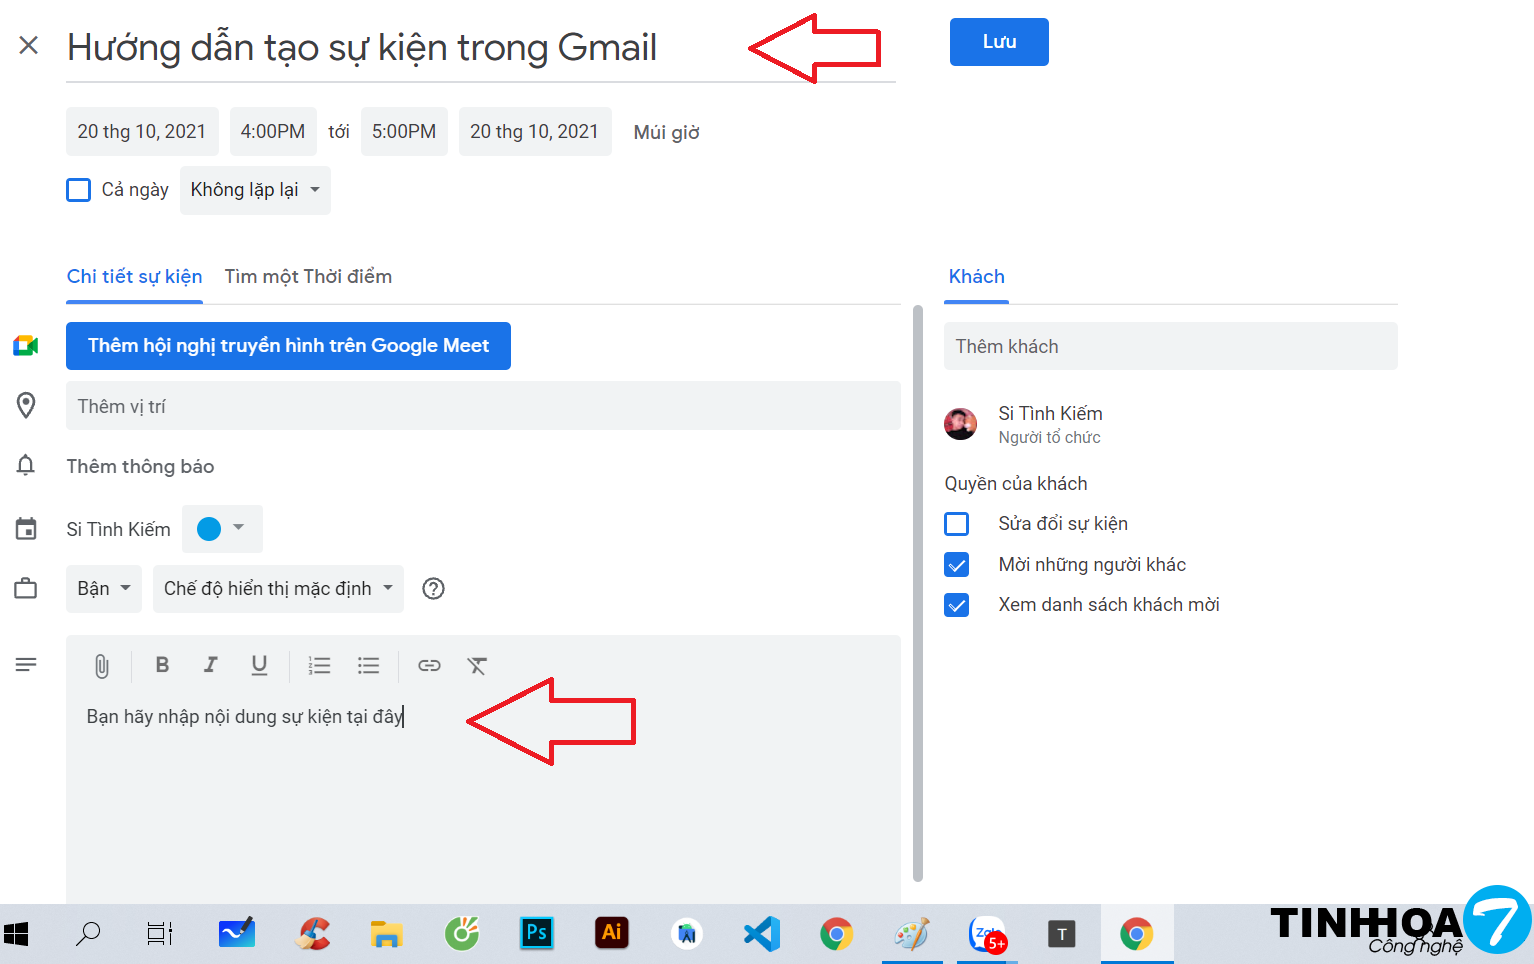Image resolution: width=1534 pixels, height=964 pixels.
Task: Insert a numbered list
Action: (319, 666)
